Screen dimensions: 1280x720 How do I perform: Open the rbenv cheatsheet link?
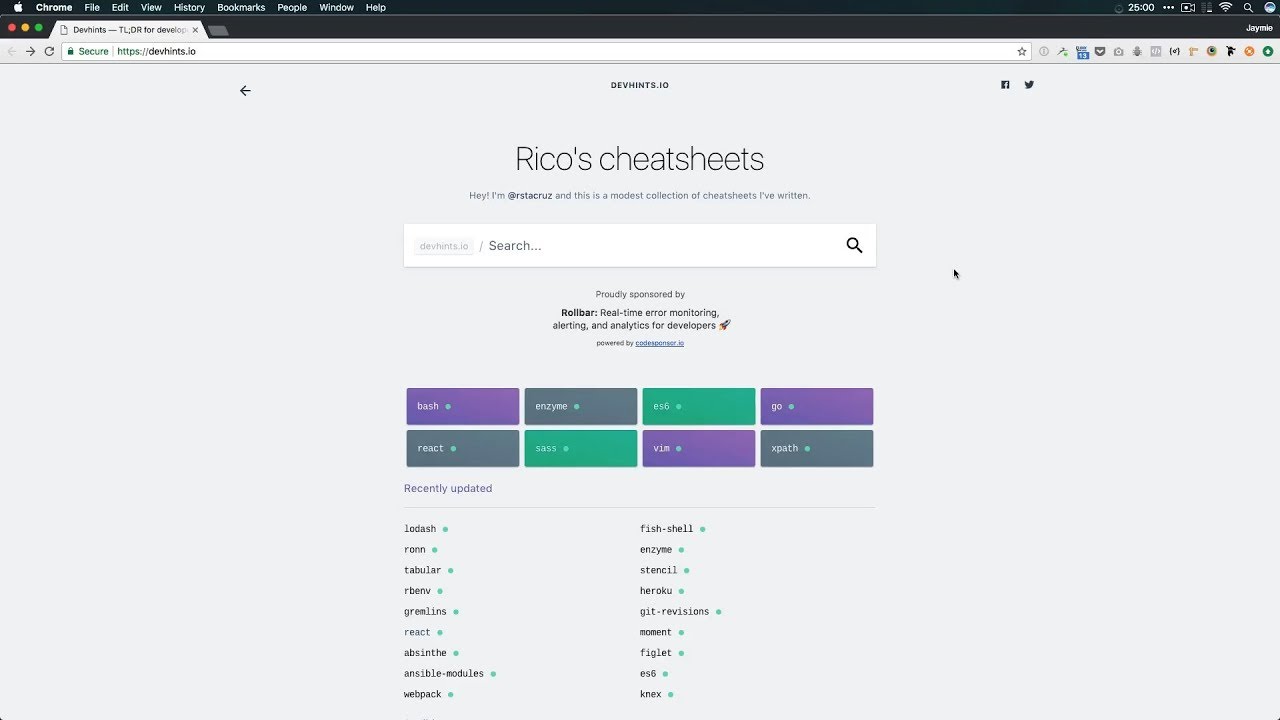click(x=417, y=591)
